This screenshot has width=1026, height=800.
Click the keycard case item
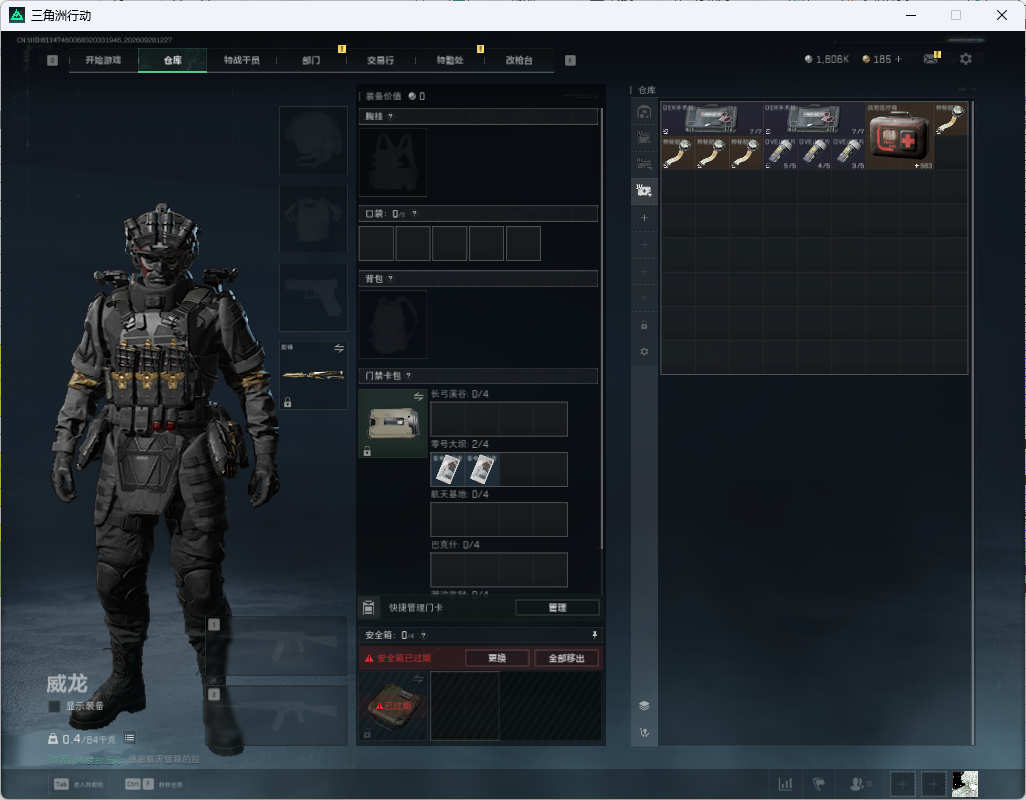[x=393, y=423]
